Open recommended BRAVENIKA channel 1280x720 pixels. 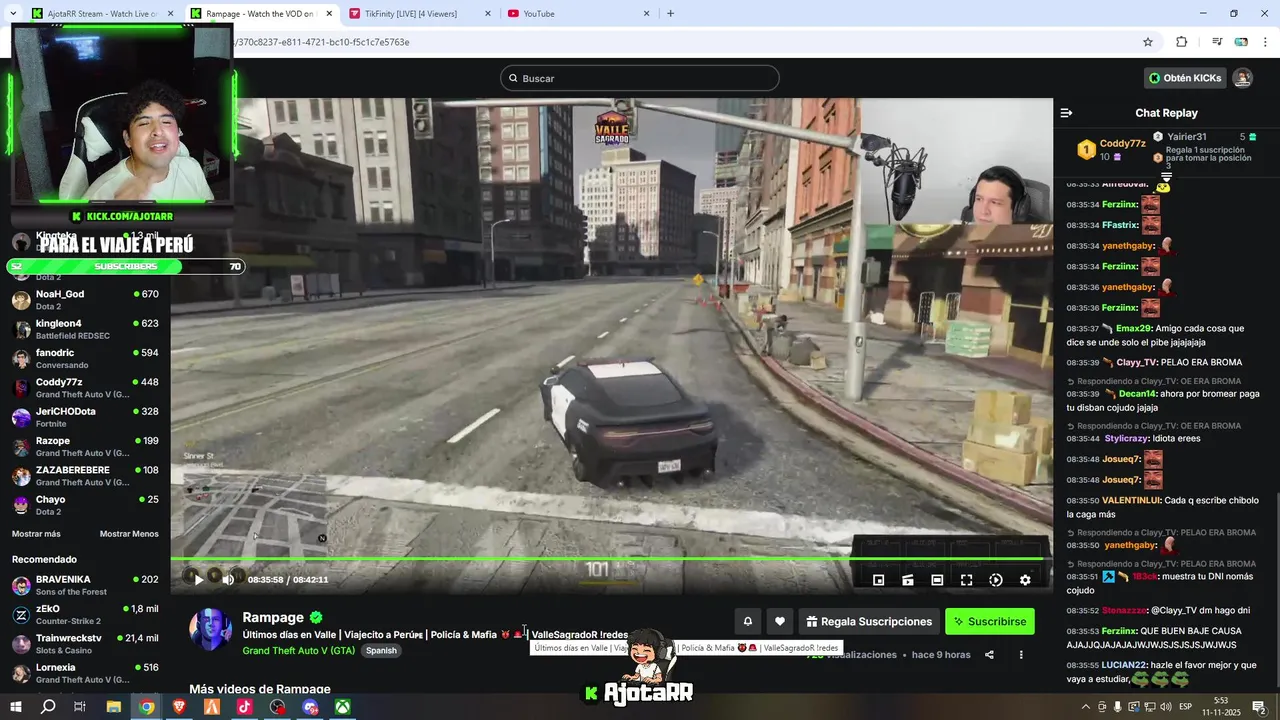click(85, 585)
